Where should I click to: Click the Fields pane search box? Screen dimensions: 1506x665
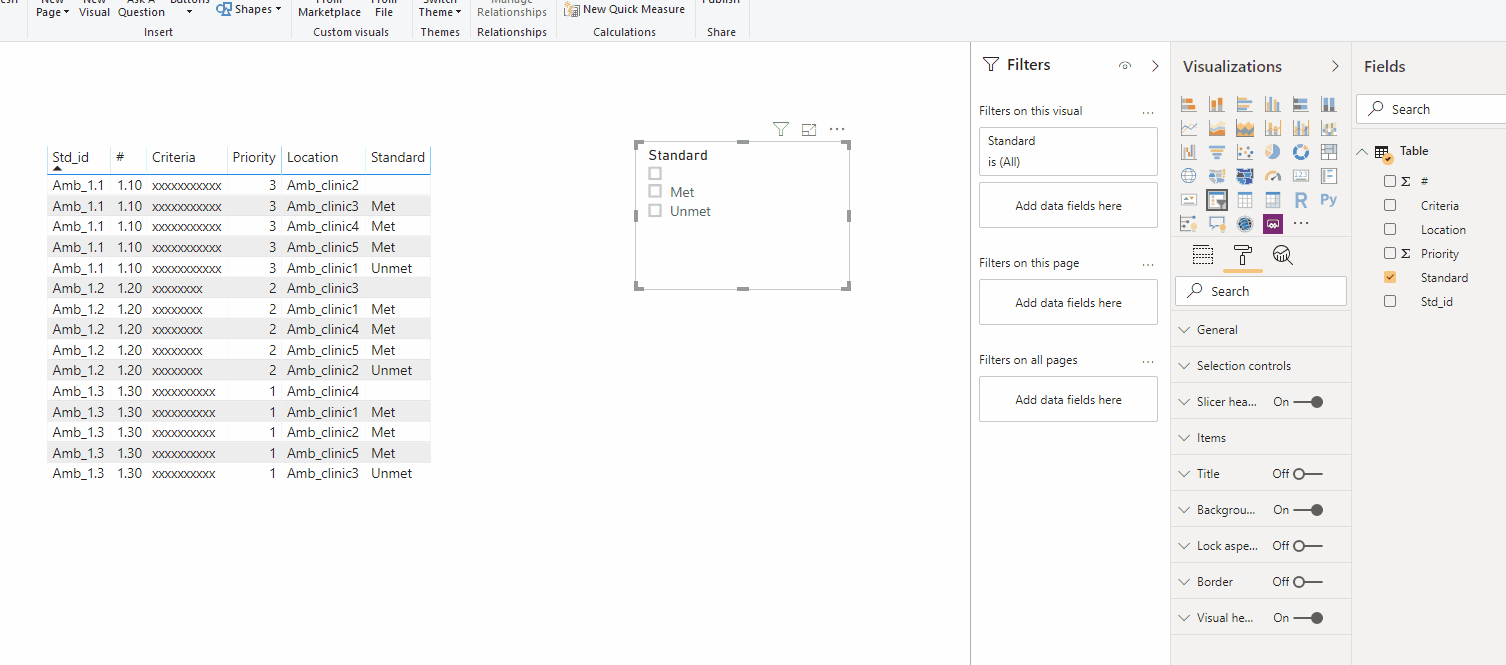(x=1431, y=109)
